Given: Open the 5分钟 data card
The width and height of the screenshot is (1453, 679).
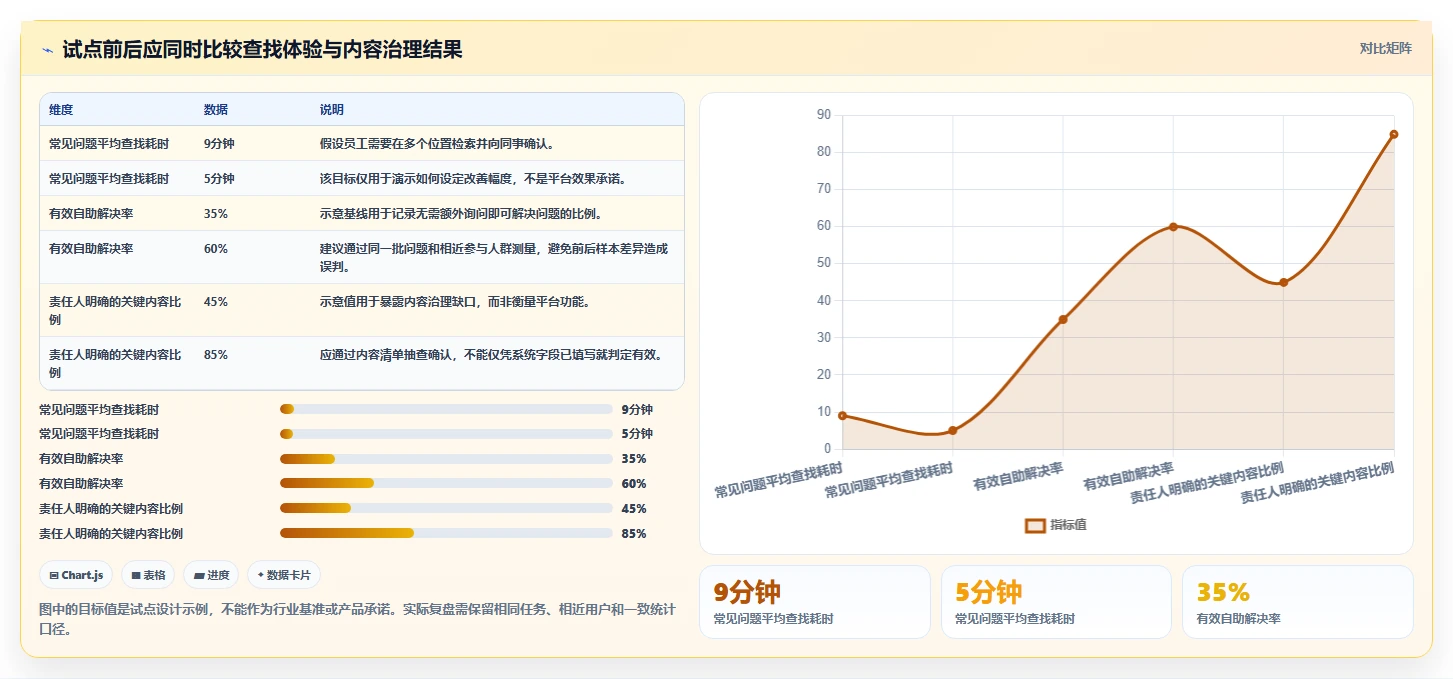Looking at the screenshot, I should click(1056, 602).
